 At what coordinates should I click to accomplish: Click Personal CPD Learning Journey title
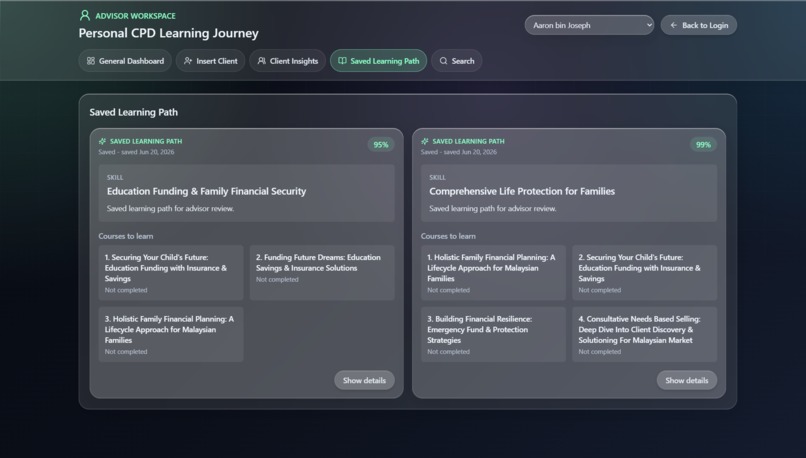pos(169,33)
